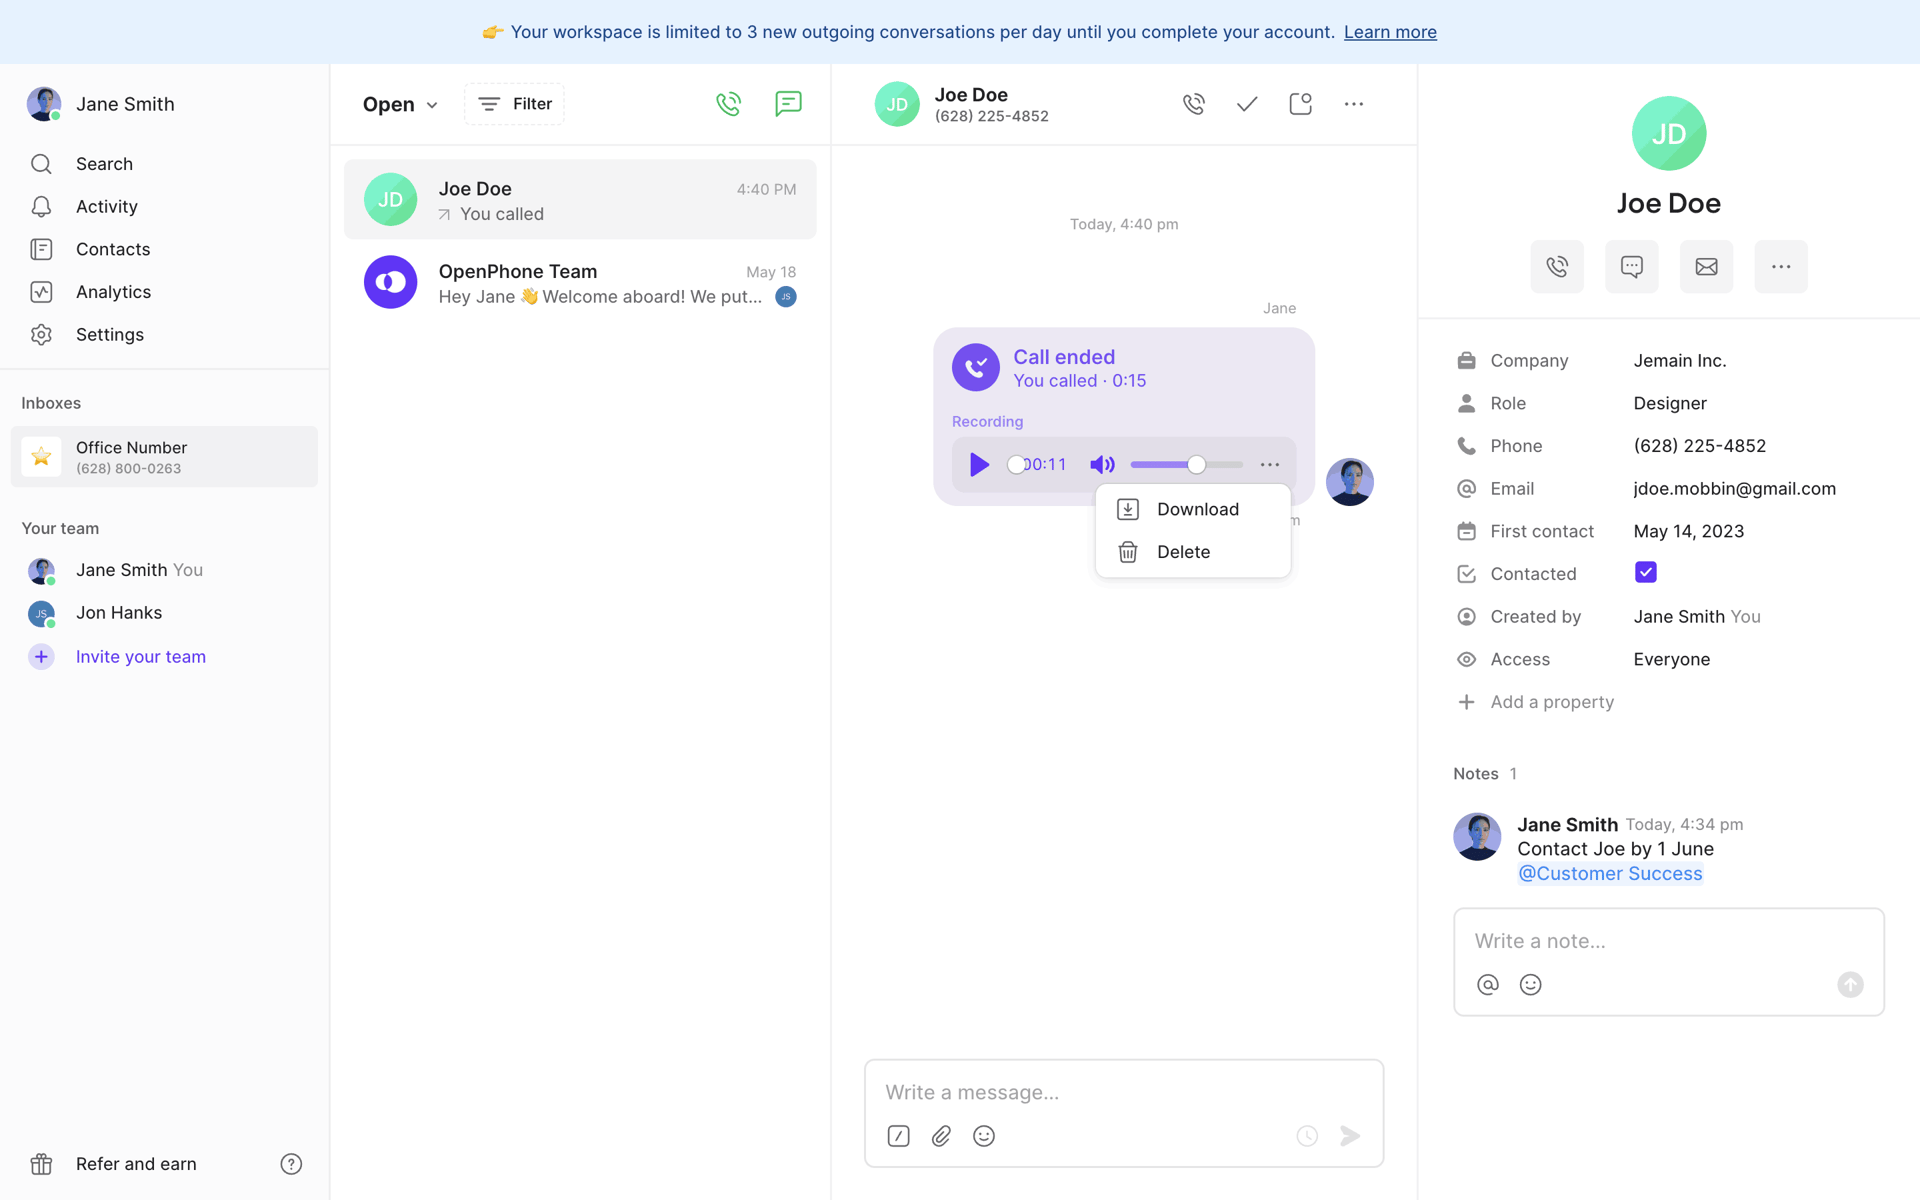This screenshot has height=1200, width=1920.
Task: Play the call recording
Action: [979, 464]
